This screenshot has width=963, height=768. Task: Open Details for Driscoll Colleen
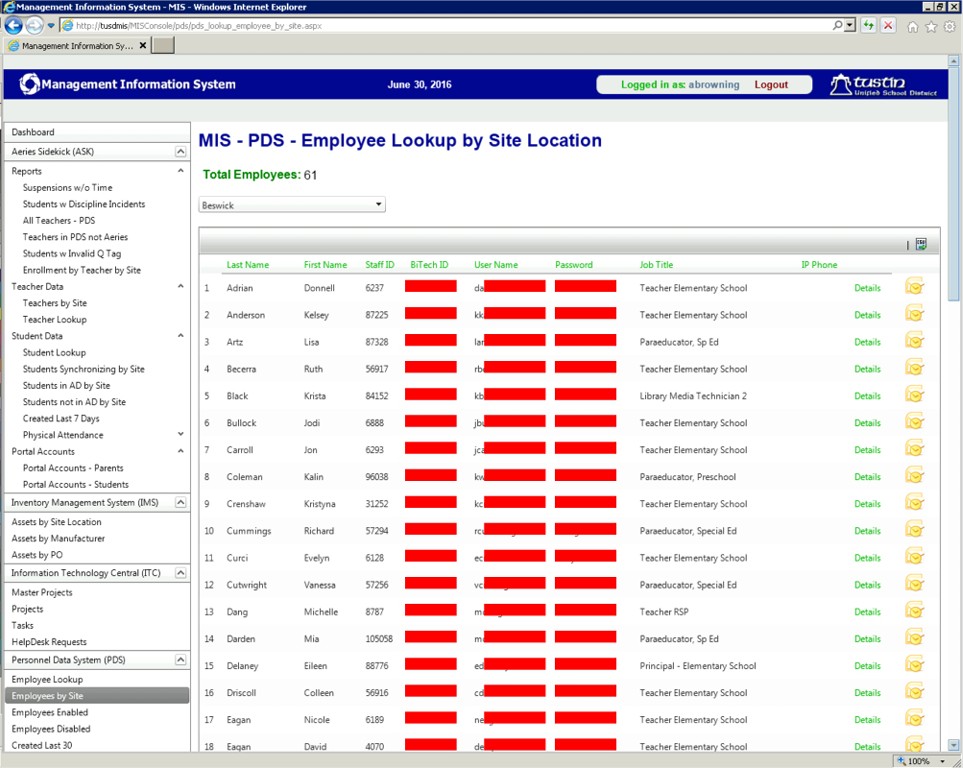[x=867, y=693]
